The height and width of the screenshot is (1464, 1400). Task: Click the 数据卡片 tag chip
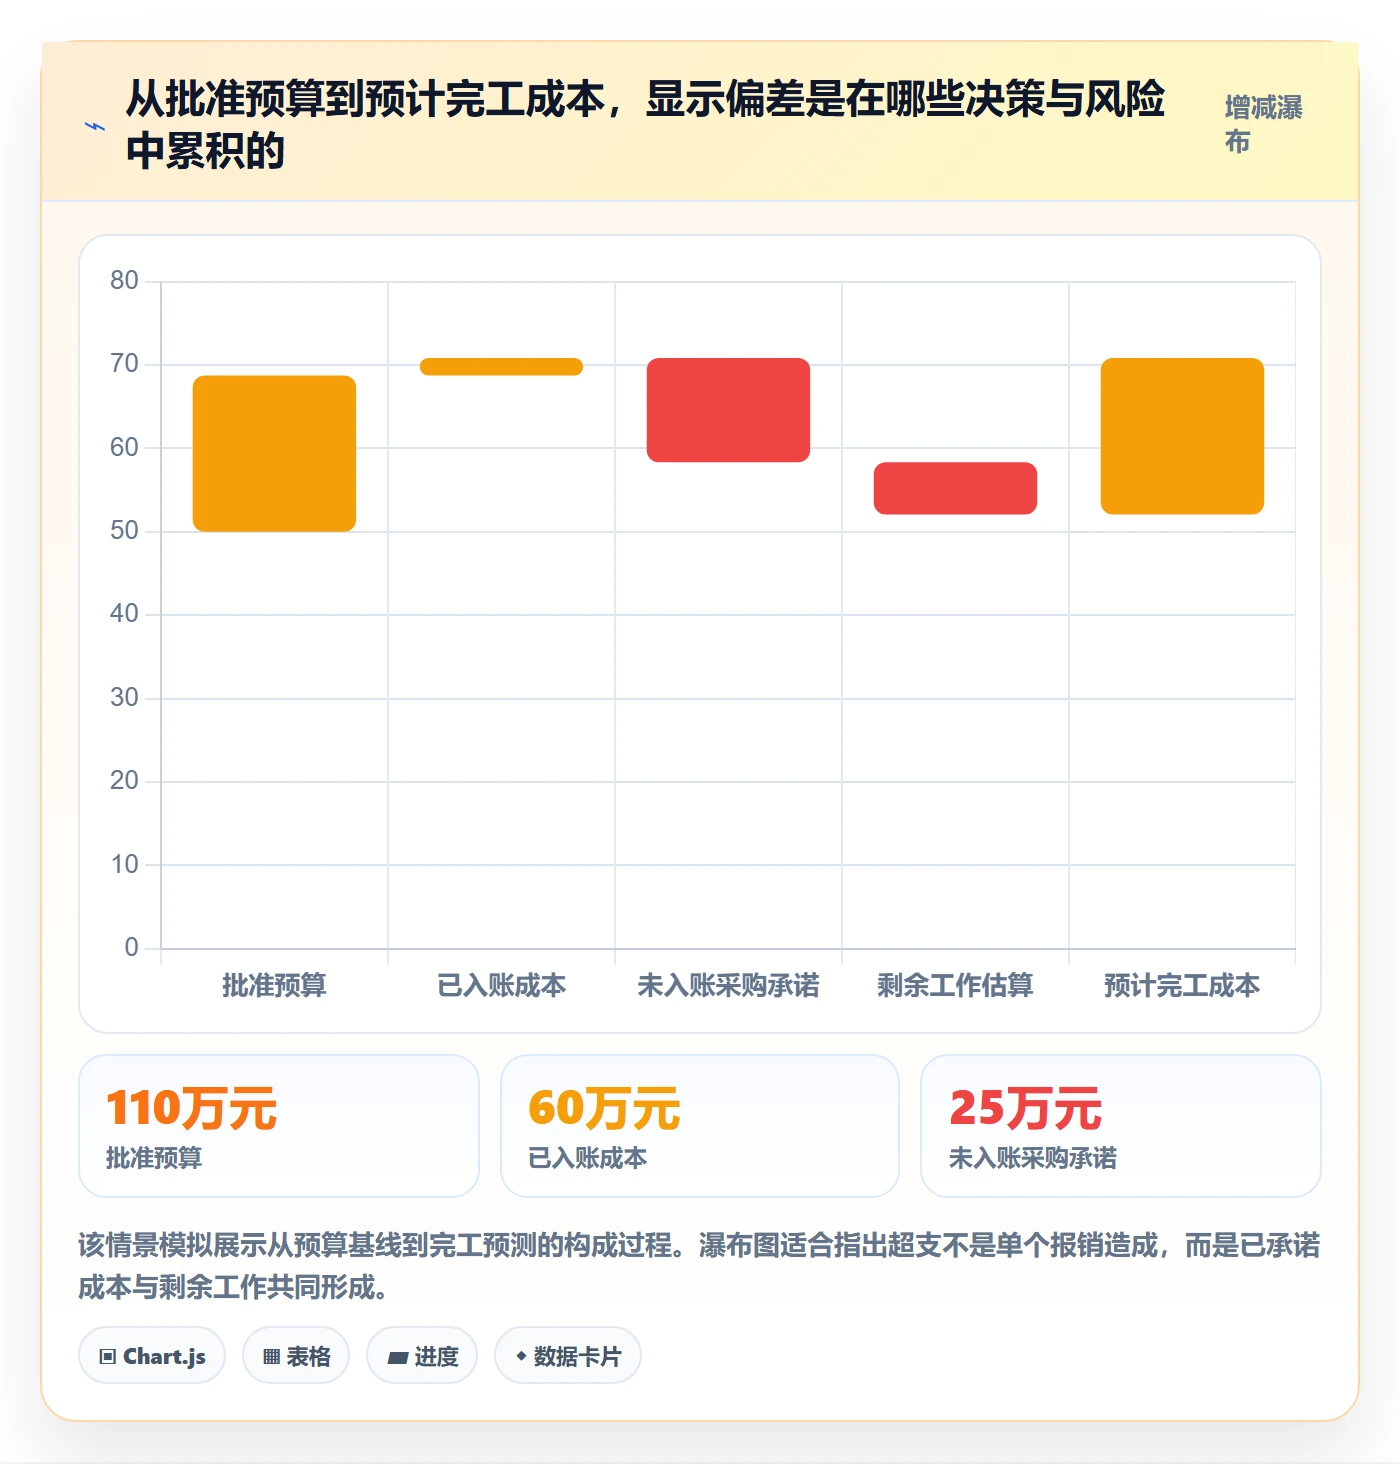click(568, 1356)
